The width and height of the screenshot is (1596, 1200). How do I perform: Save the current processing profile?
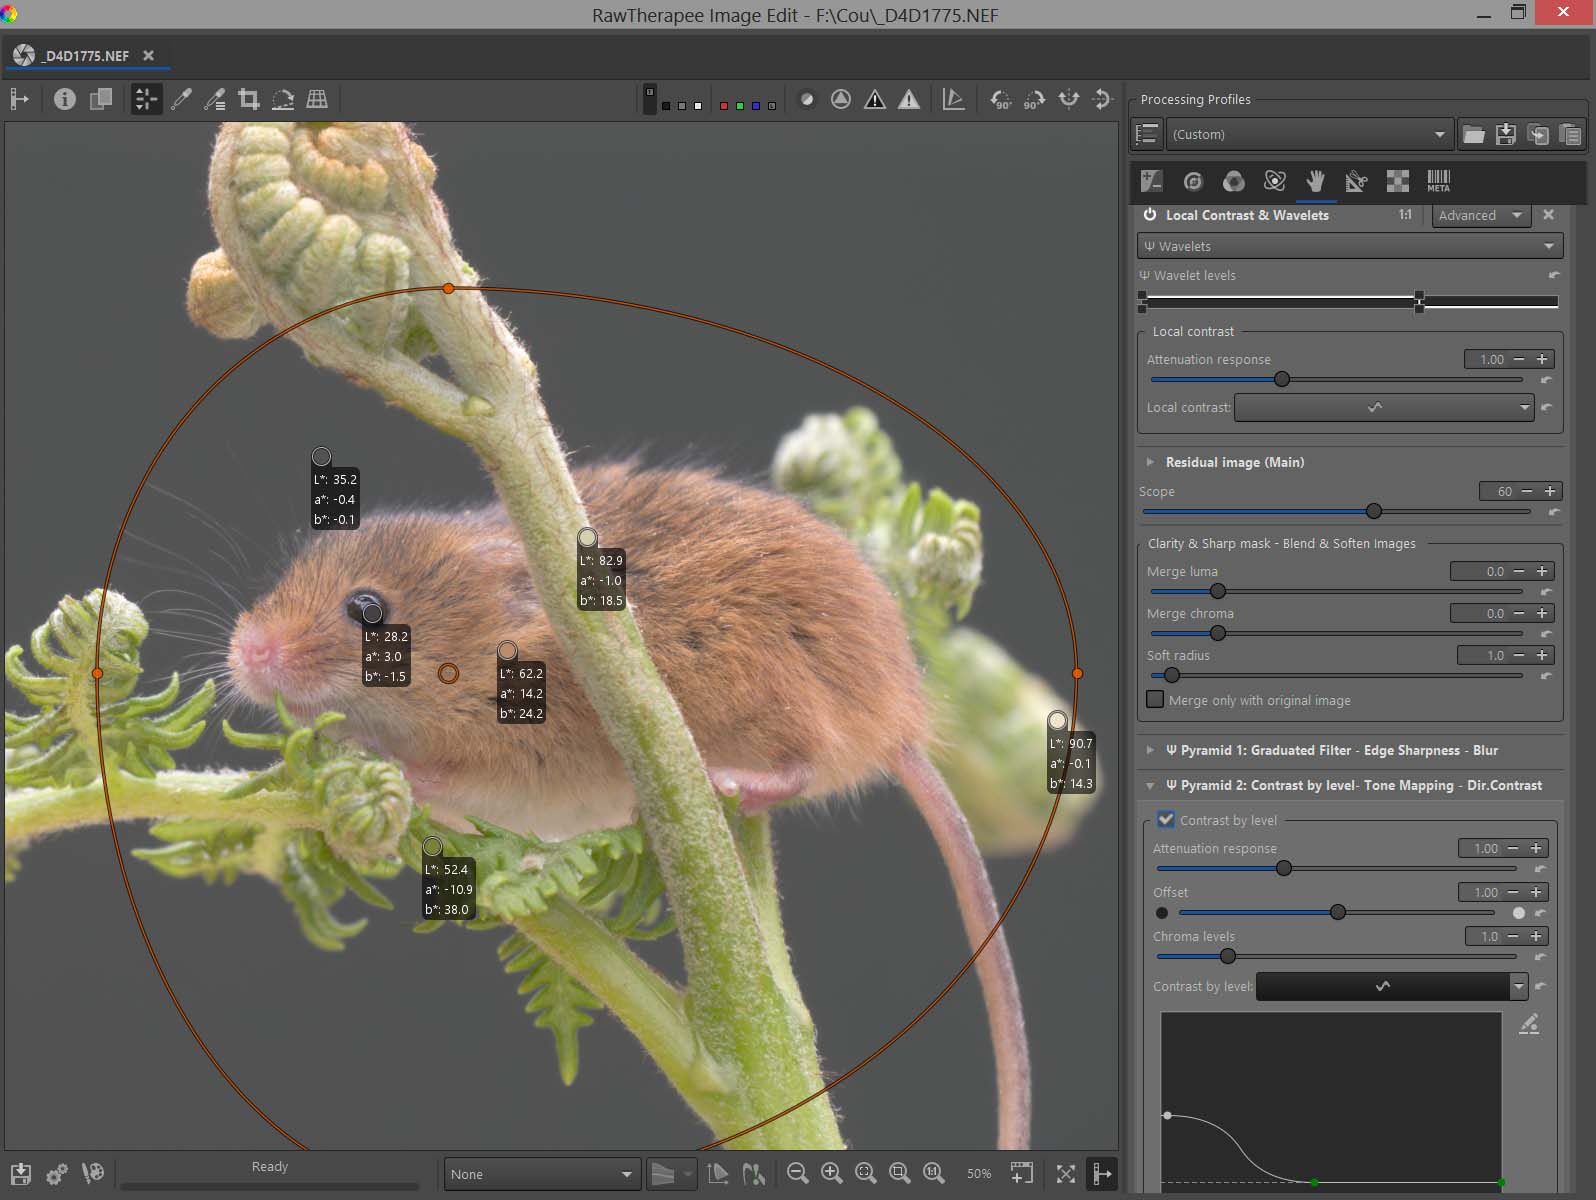pyautogui.click(x=1505, y=134)
